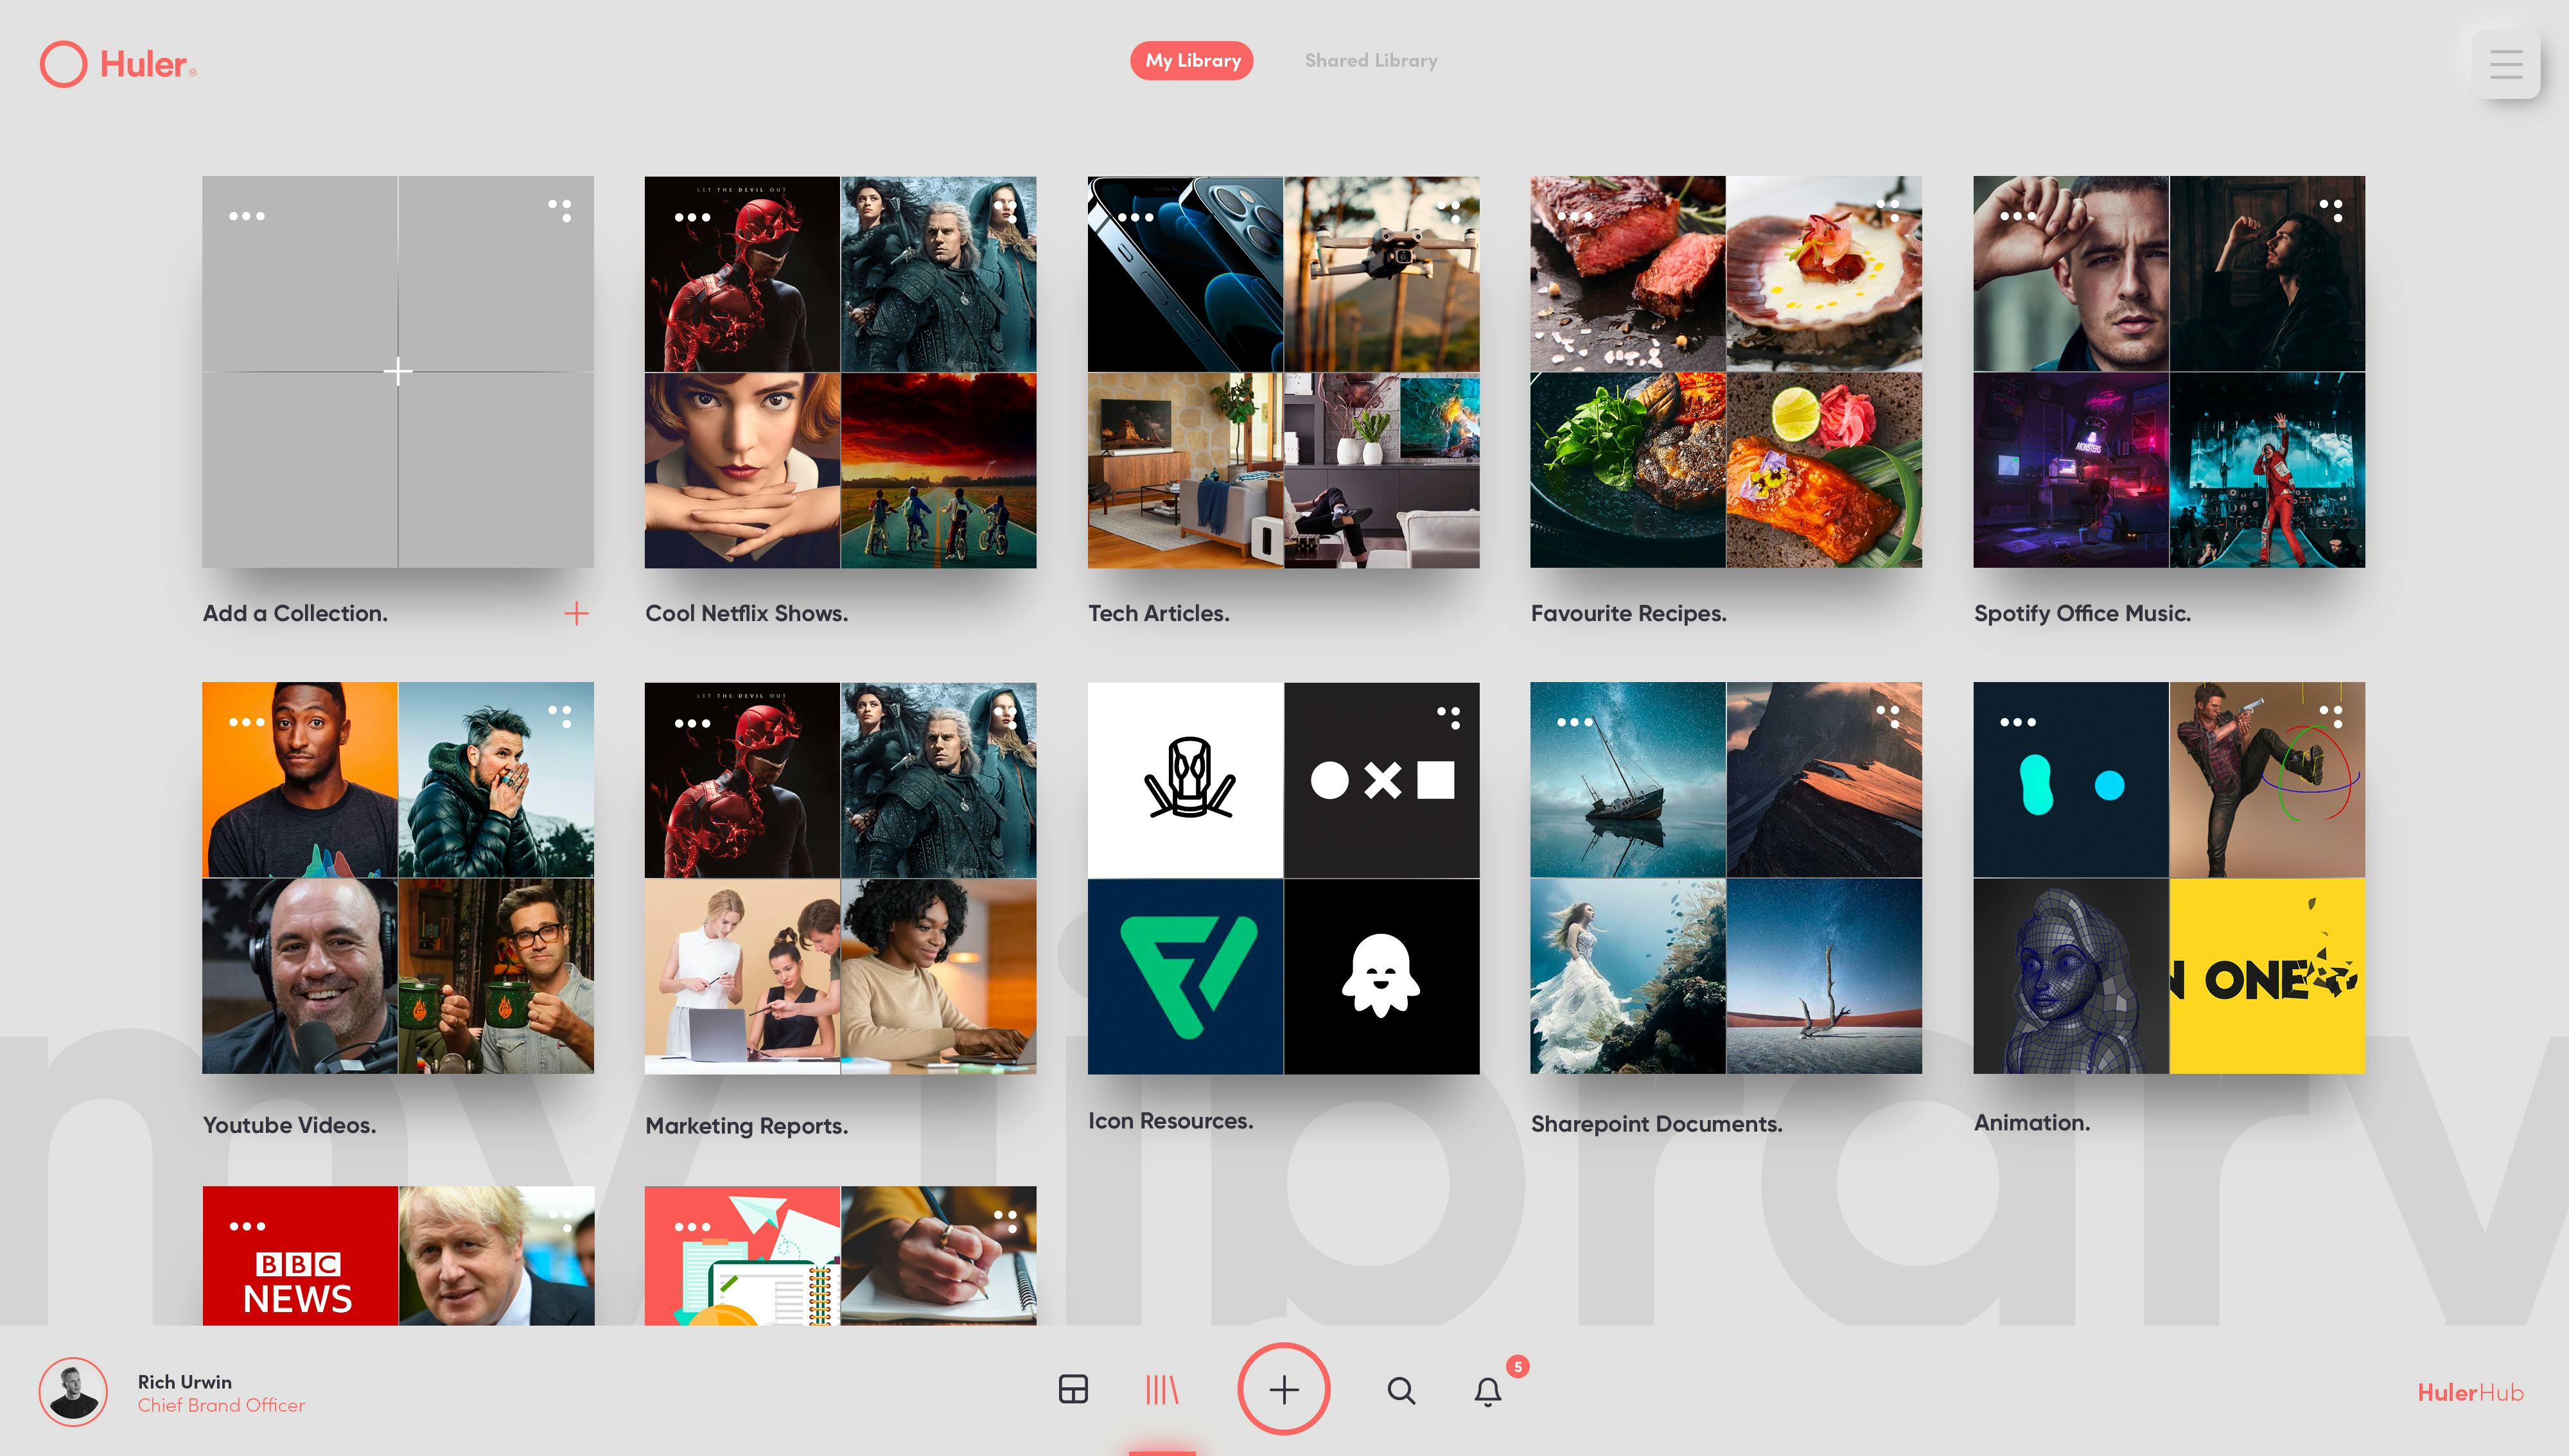This screenshot has height=1456, width=2569.
Task: Select the circular plus button to add content
Action: point(1284,1390)
